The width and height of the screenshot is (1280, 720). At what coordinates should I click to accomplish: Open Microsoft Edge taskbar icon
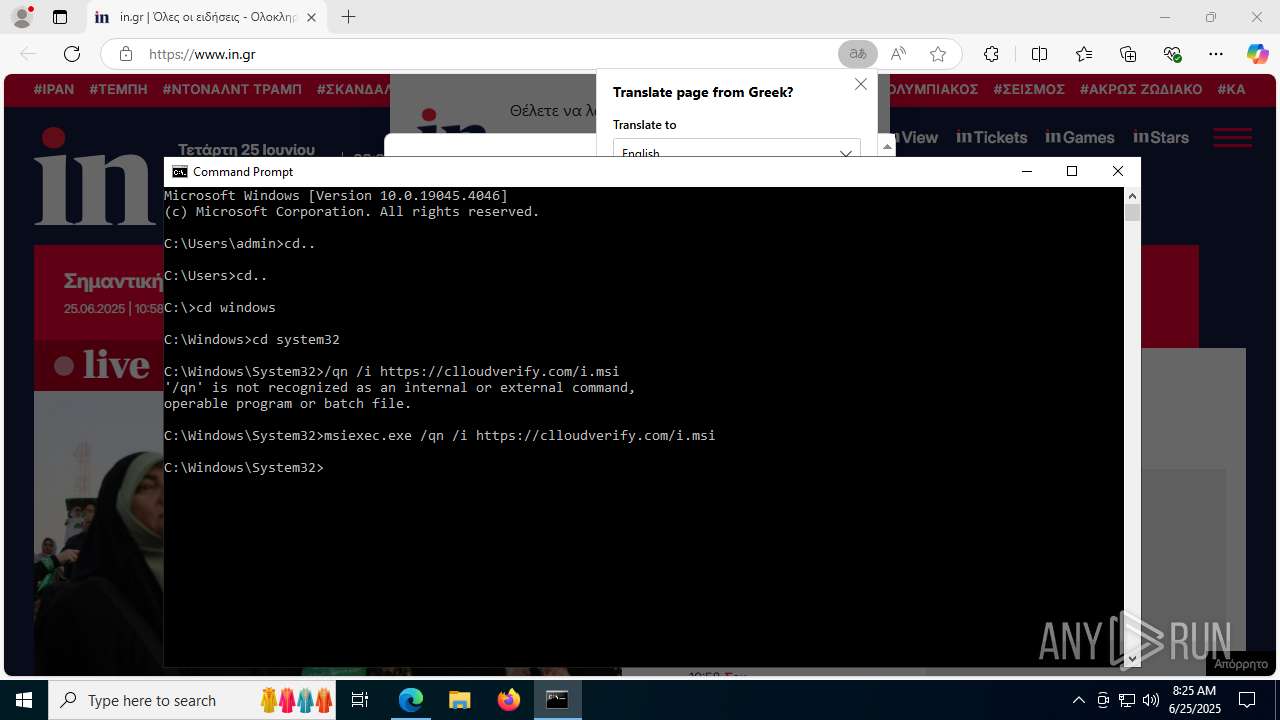coord(411,700)
